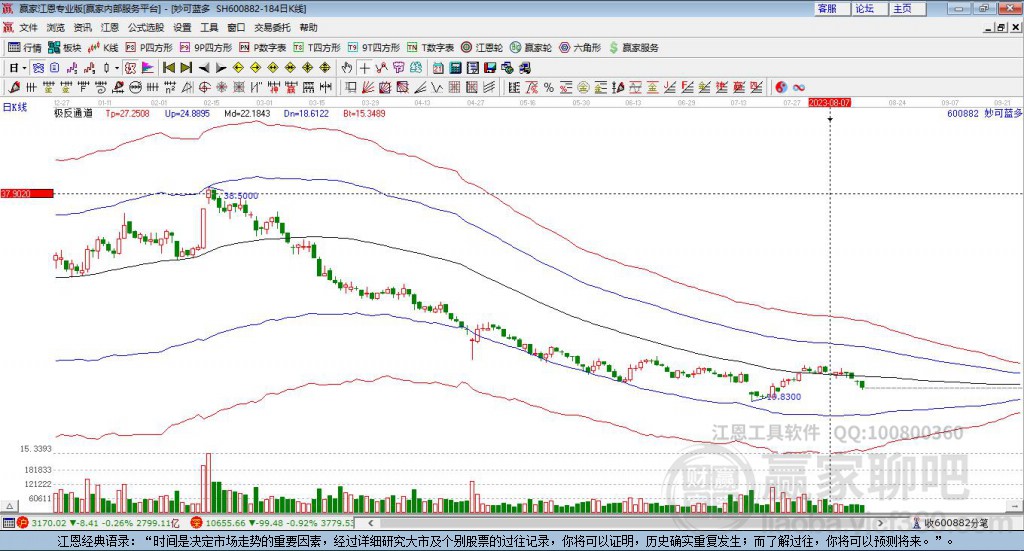Open the 公式选股 menu
Viewport: 1024px width, 551px height.
tap(146, 27)
